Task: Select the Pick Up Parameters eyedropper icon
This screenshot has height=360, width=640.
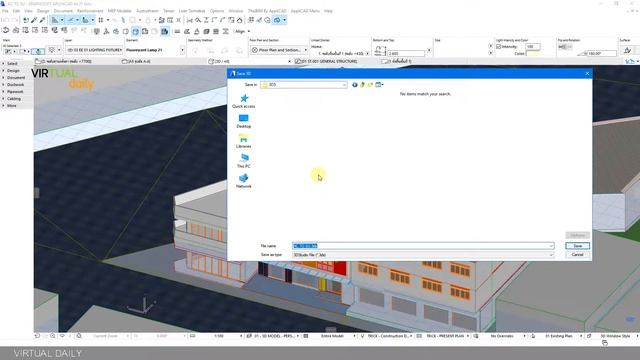Action: [34, 20]
